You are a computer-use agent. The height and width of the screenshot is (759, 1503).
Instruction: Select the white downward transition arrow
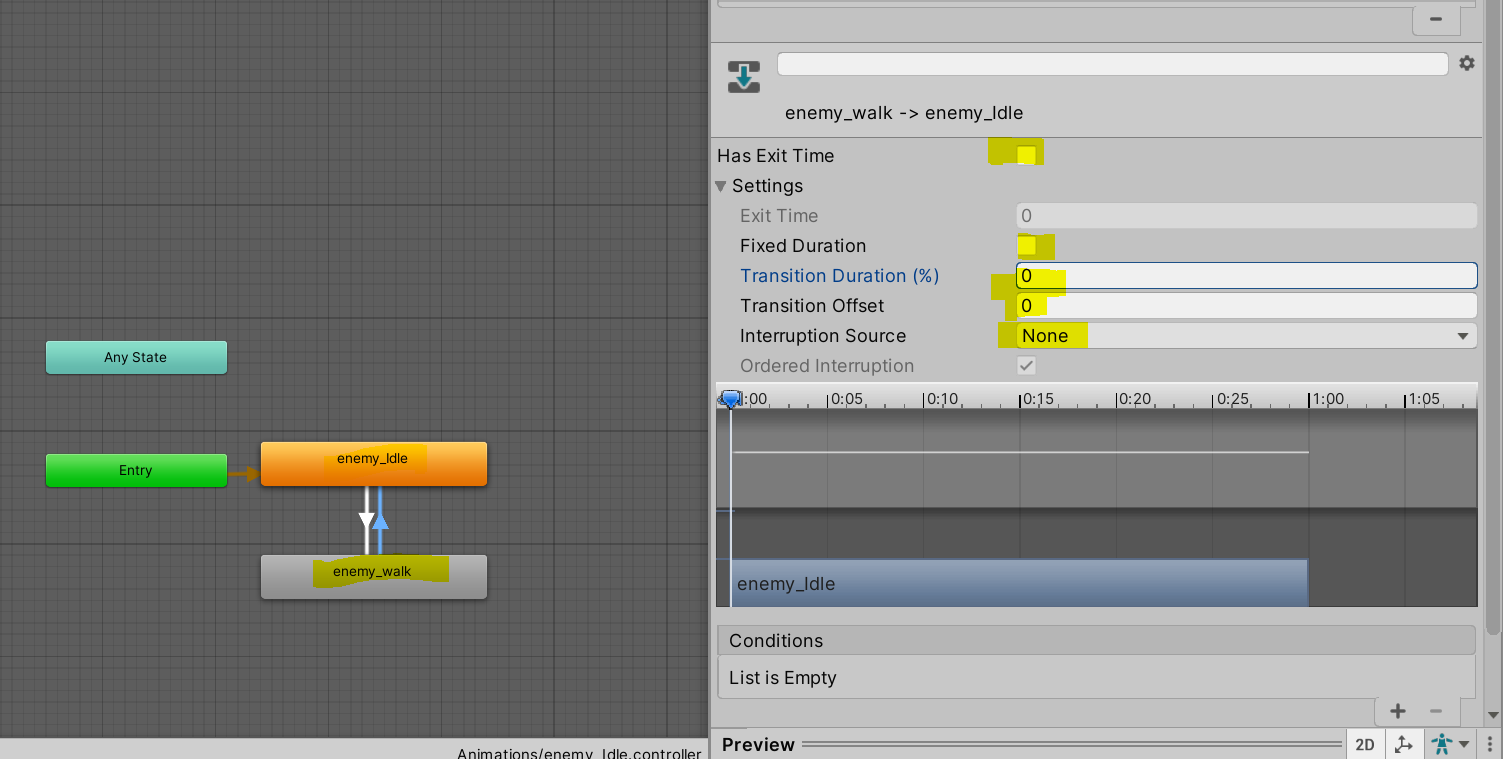point(366,521)
